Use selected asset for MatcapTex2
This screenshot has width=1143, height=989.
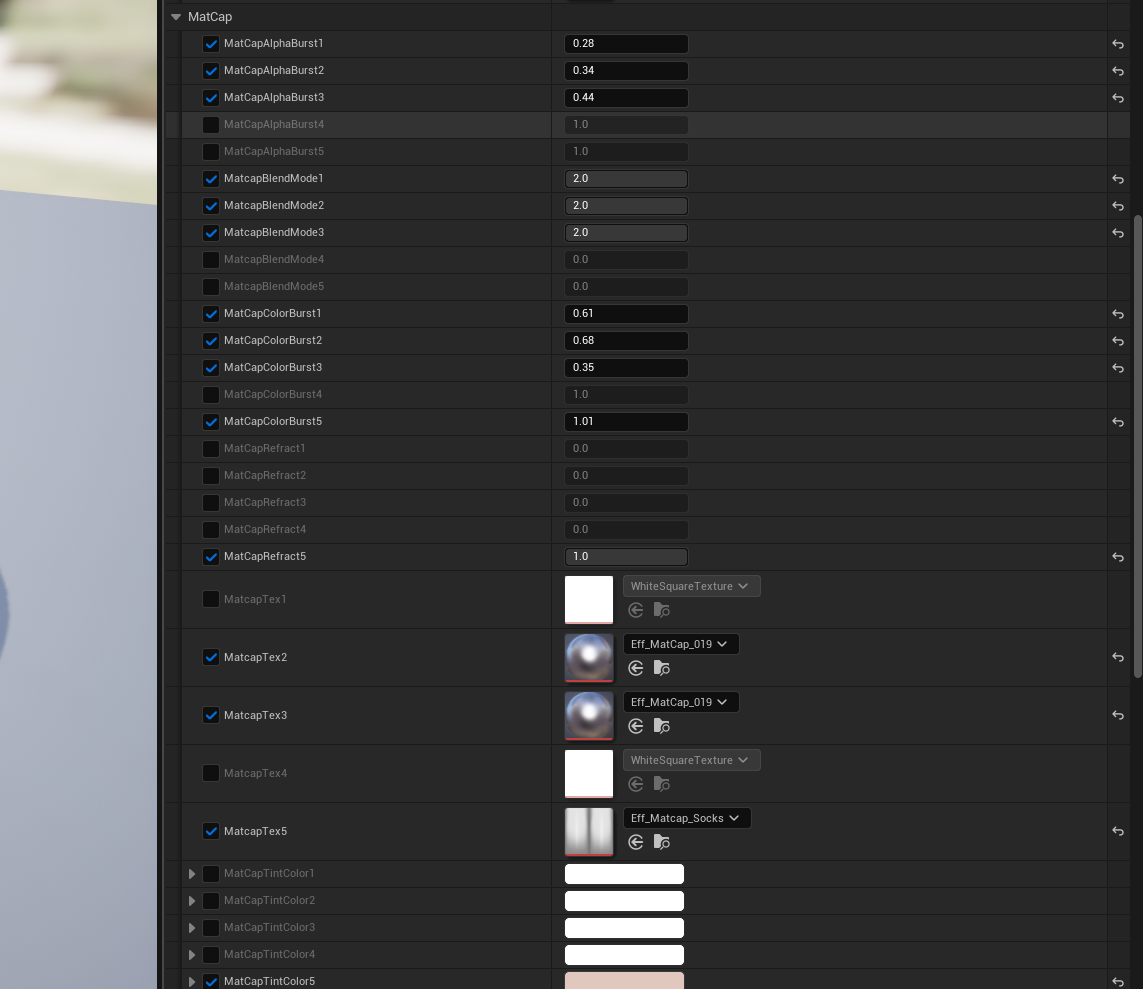(635, 668)
